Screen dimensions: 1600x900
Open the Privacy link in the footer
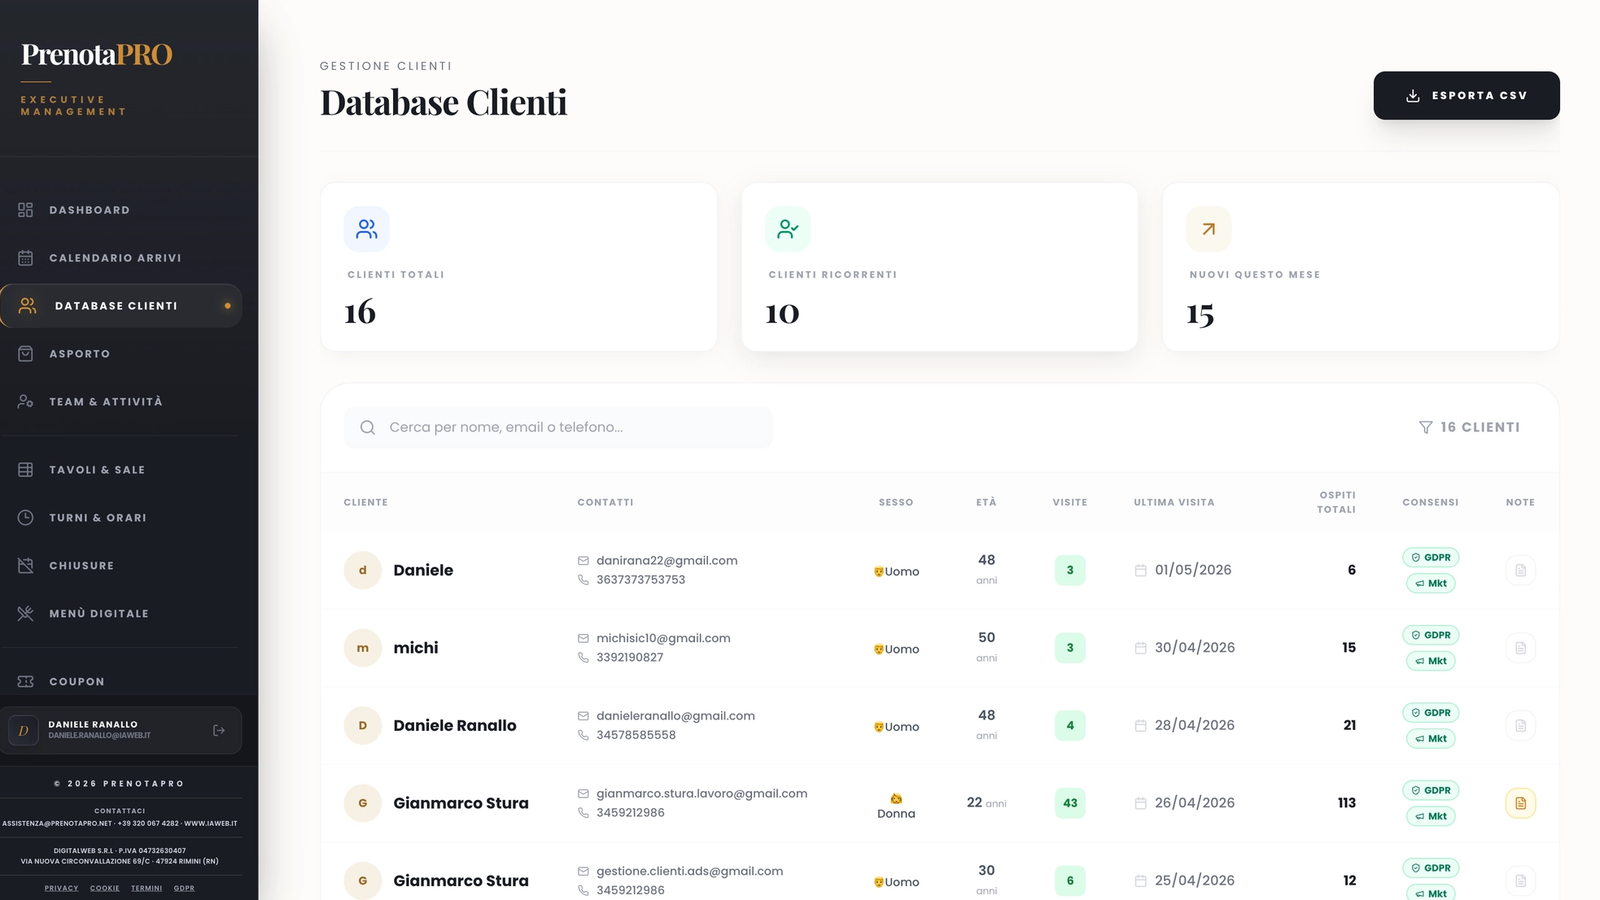coord(61,888)
